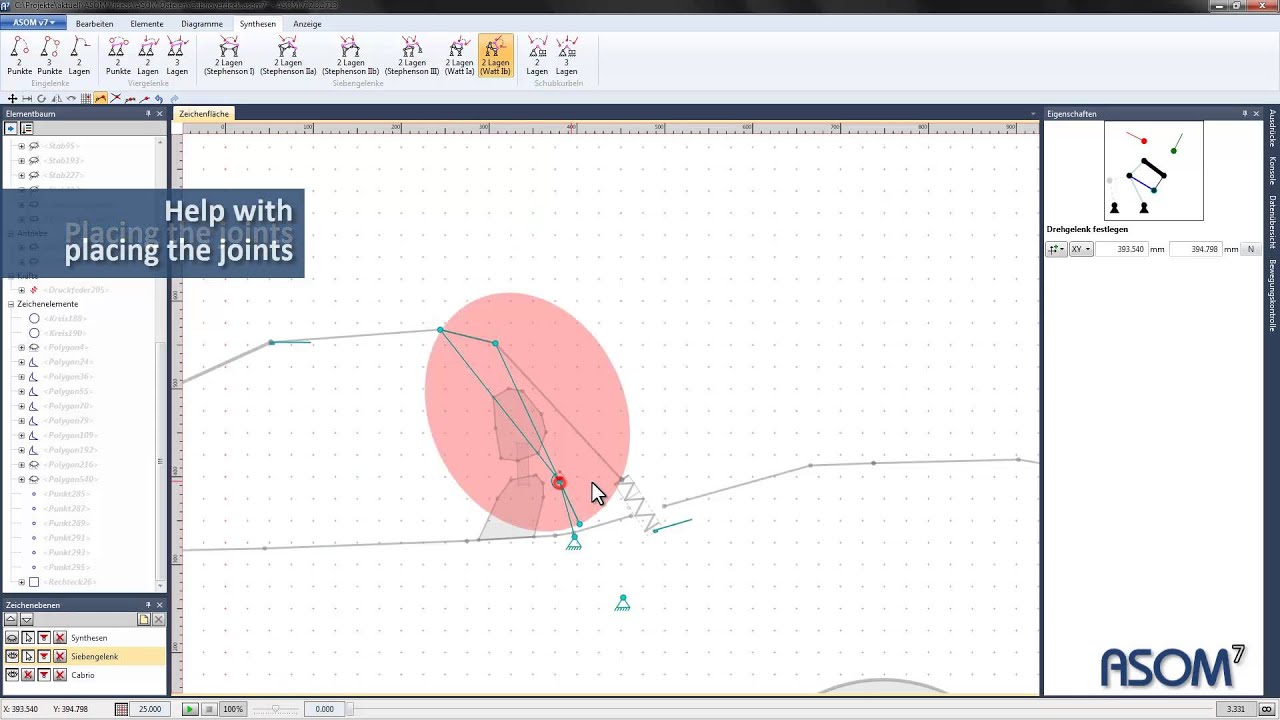Screen dimensions: 1280x720
Task: Toggle visibility of Siebengelenk layer
Action: pyautogui.click(x=12, y=656)
